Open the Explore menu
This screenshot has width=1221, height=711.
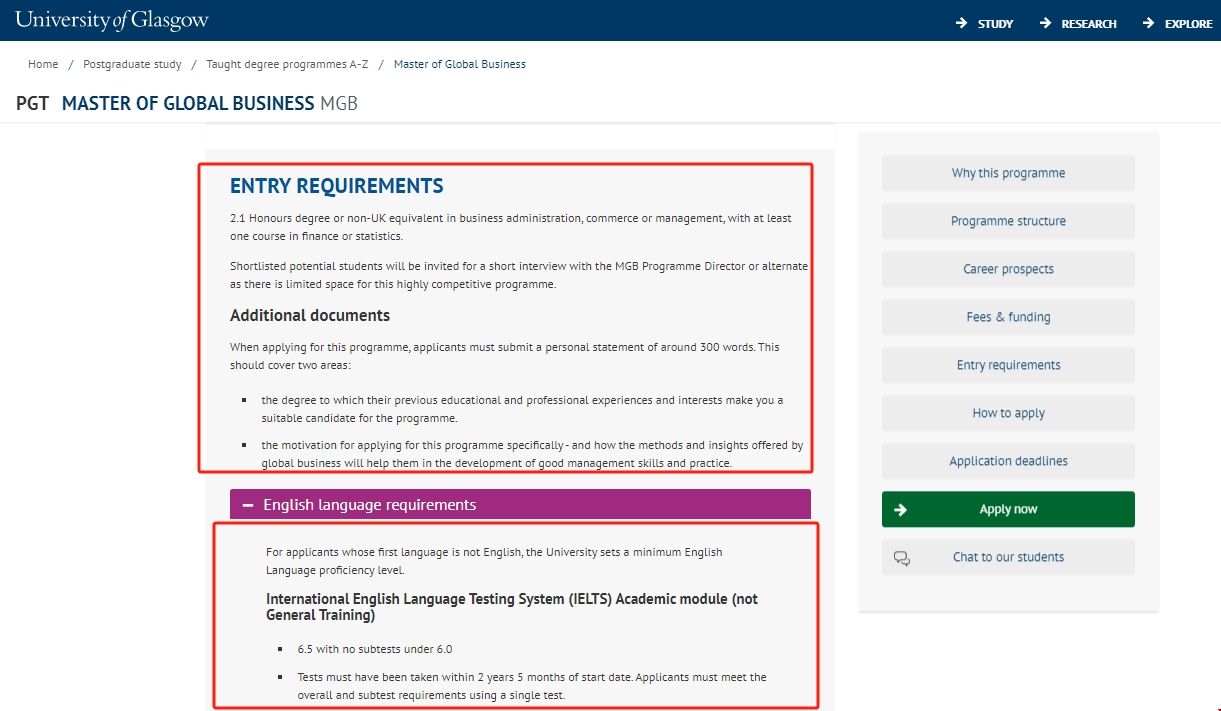point(1188,24)
